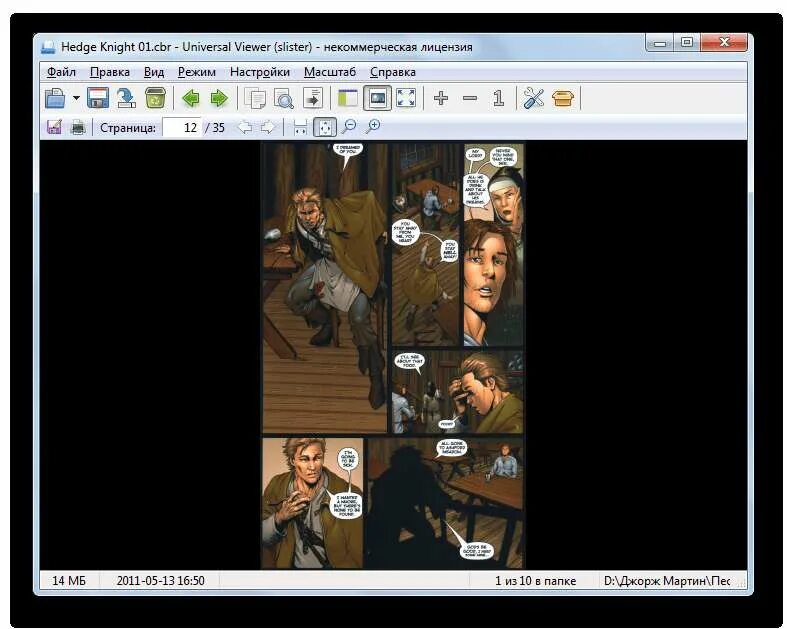Toggle the navigation panel icon
Image resolution: width=787 pixels, height=629 pixels.
coord(348,98)
